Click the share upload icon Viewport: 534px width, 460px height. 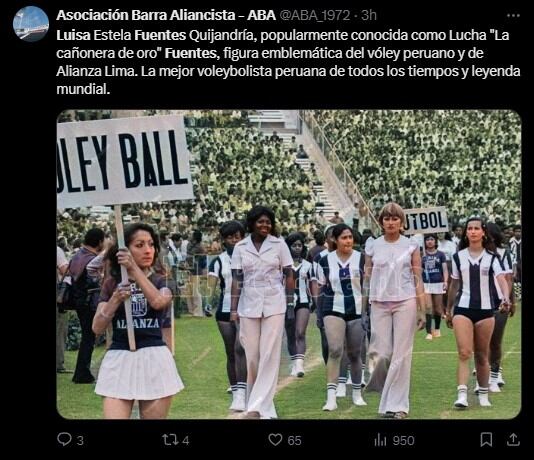pyautogui.click(x=513, y=439)
